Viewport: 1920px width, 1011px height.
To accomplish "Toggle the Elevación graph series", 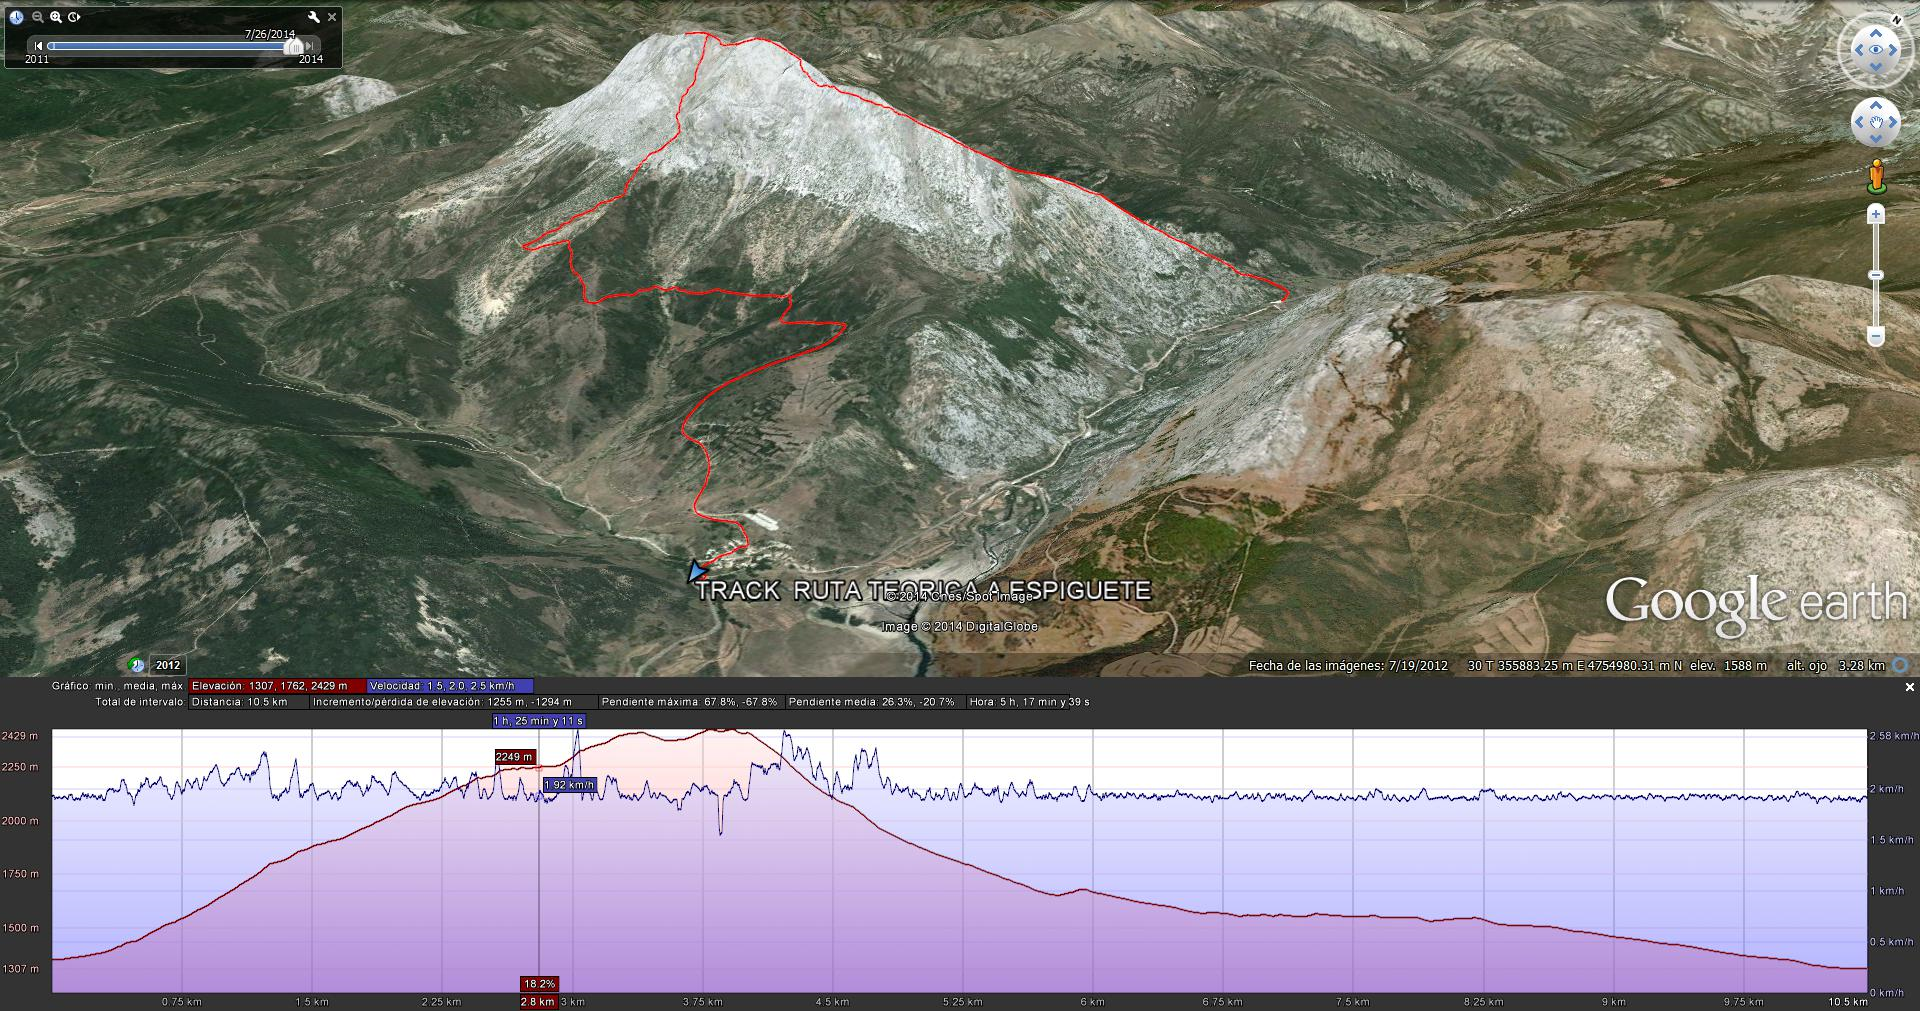I will click(x=269, y=686).
